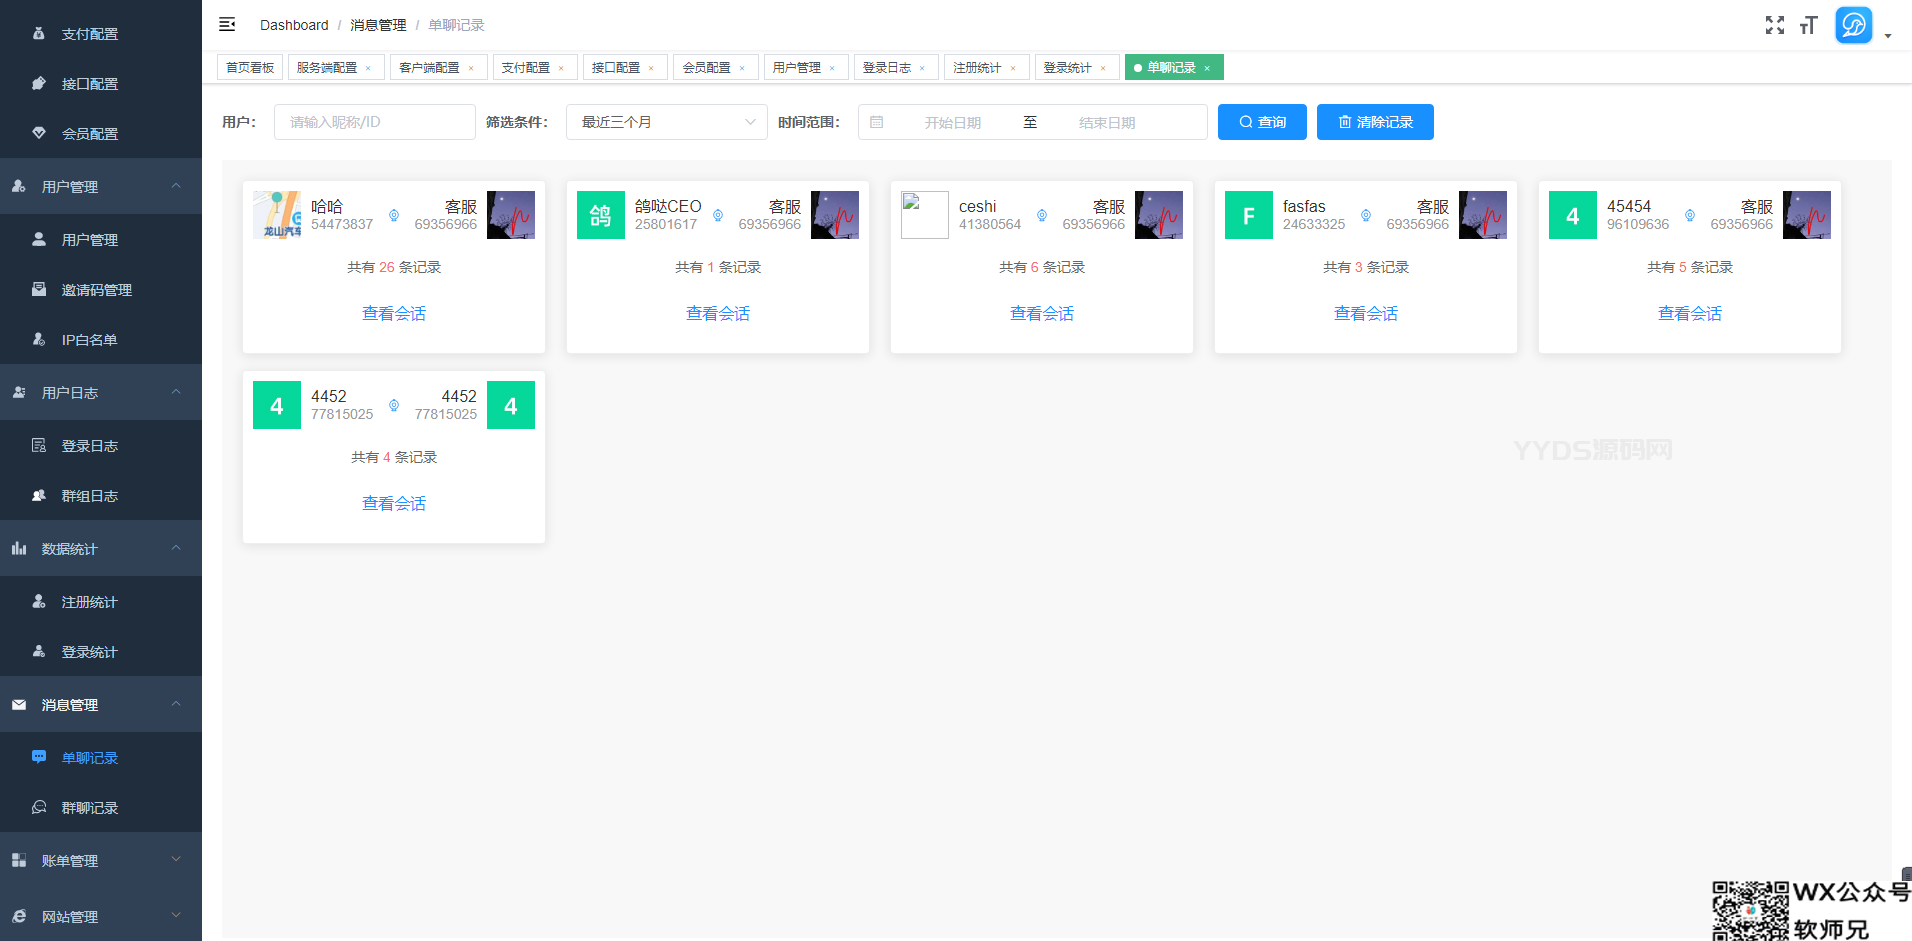Click the calendar icon in date range
Screen dimensions: 1912x941
[x=877, y=122]
